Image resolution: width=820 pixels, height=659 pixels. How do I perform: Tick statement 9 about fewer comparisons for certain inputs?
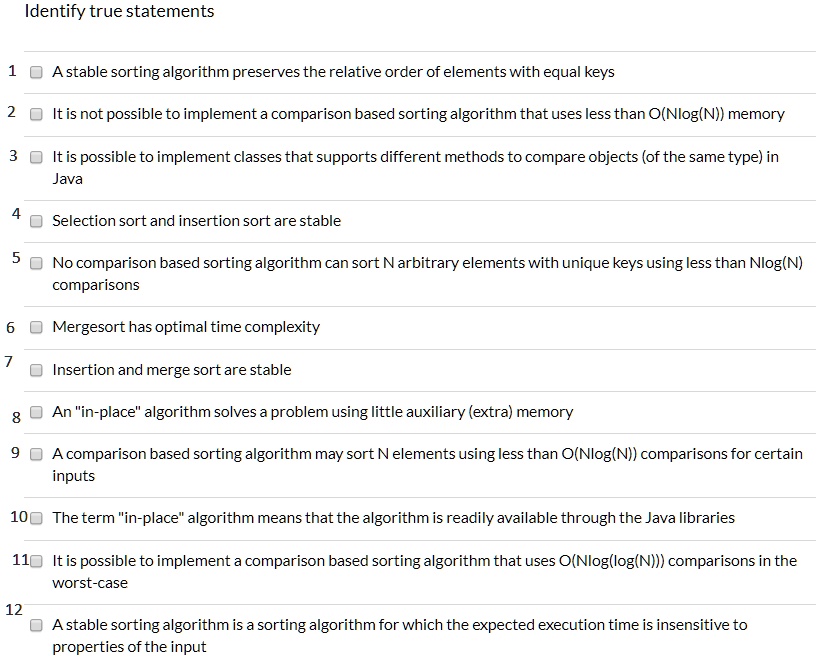(36, 454)
